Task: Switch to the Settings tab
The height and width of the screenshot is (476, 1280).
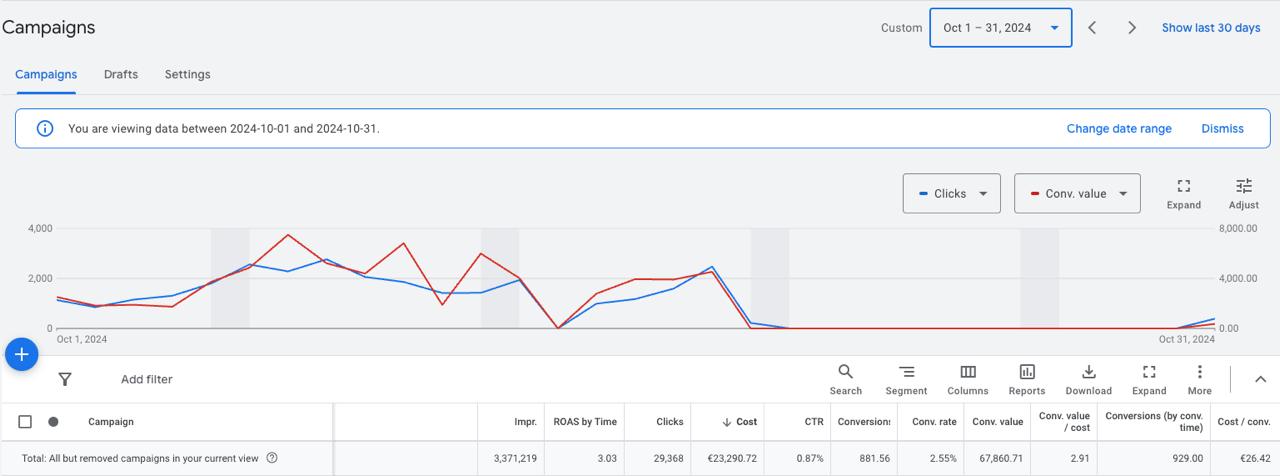Action: pos(187,74)
